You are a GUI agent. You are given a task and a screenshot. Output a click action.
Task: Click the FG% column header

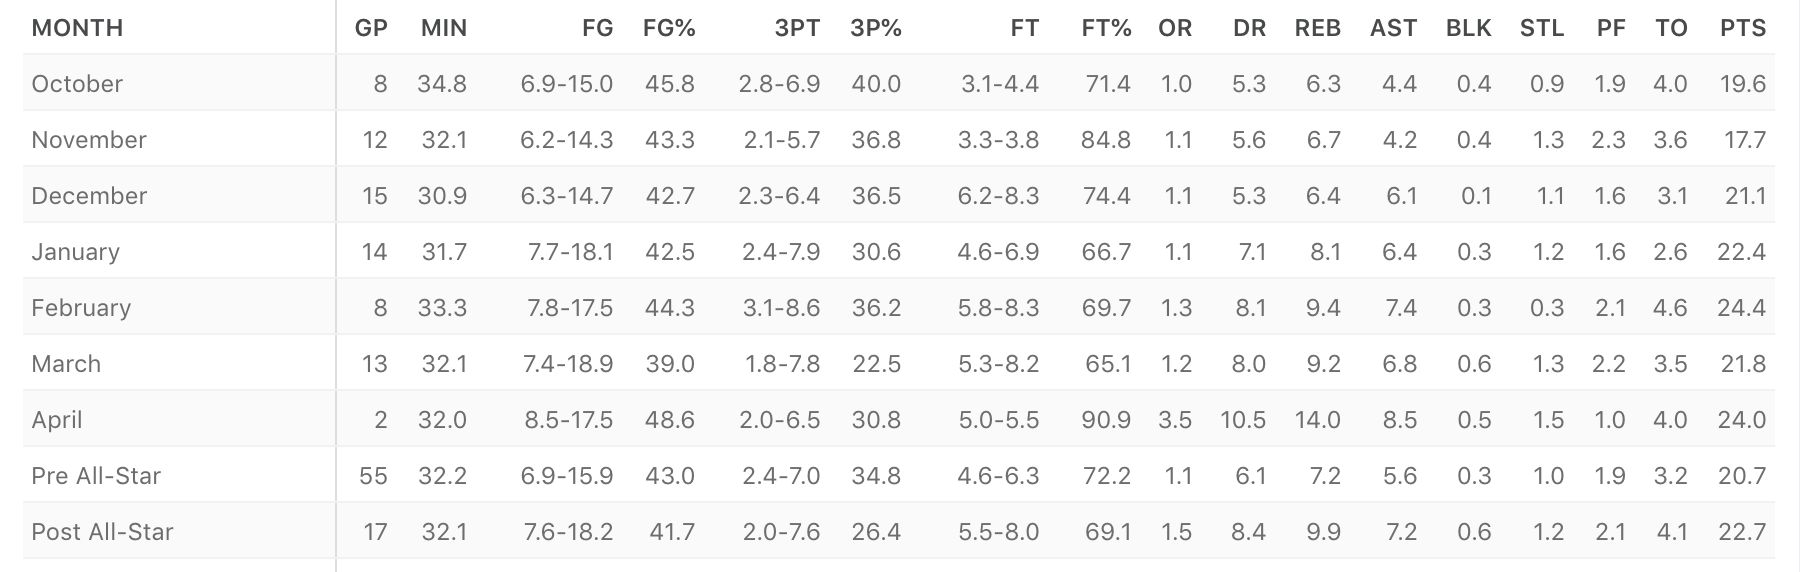coord(669,28)
